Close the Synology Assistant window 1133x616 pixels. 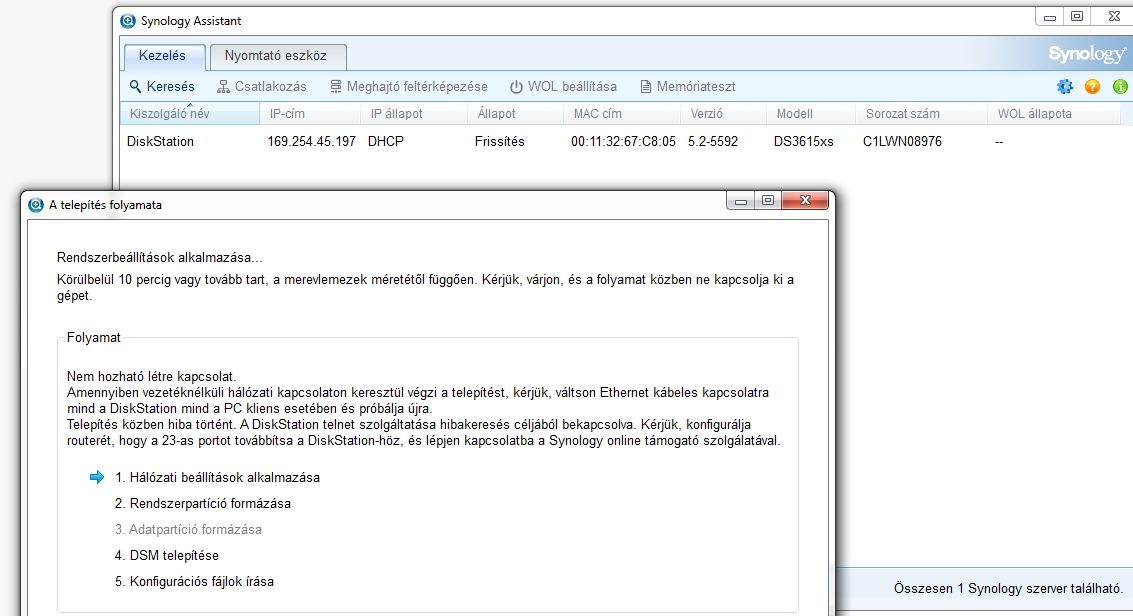point(1113,17)
